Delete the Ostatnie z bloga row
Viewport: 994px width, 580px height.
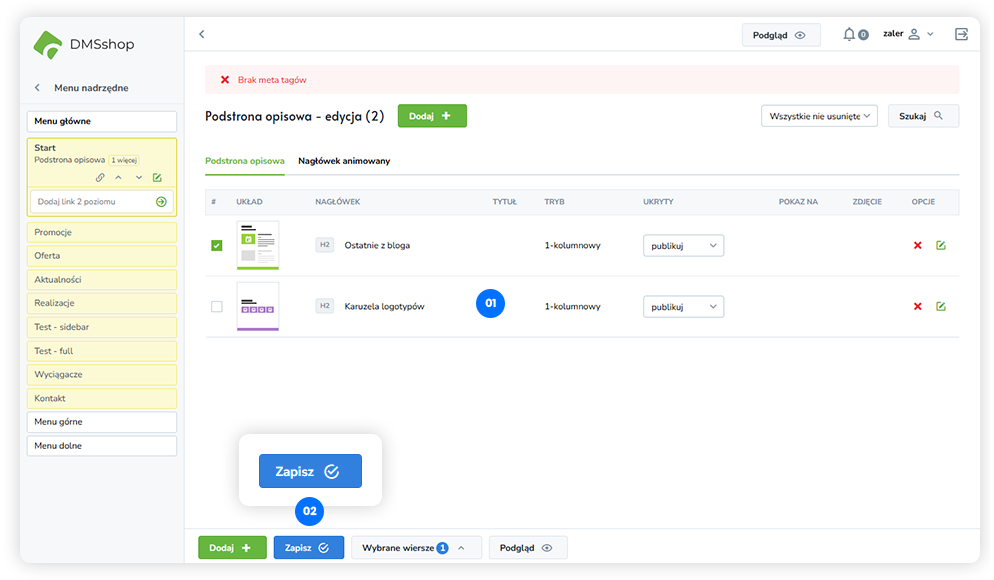(917, 246)
